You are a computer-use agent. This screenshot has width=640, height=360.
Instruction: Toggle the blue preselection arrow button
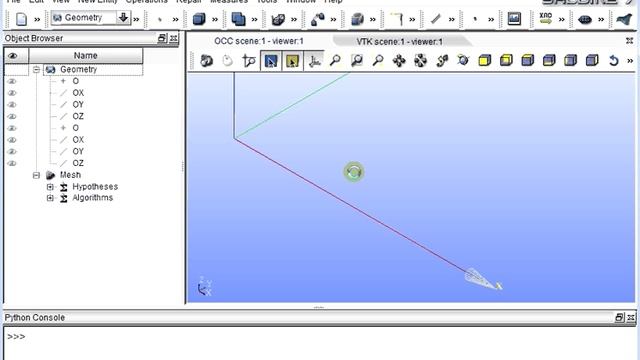tap(271, 61)
